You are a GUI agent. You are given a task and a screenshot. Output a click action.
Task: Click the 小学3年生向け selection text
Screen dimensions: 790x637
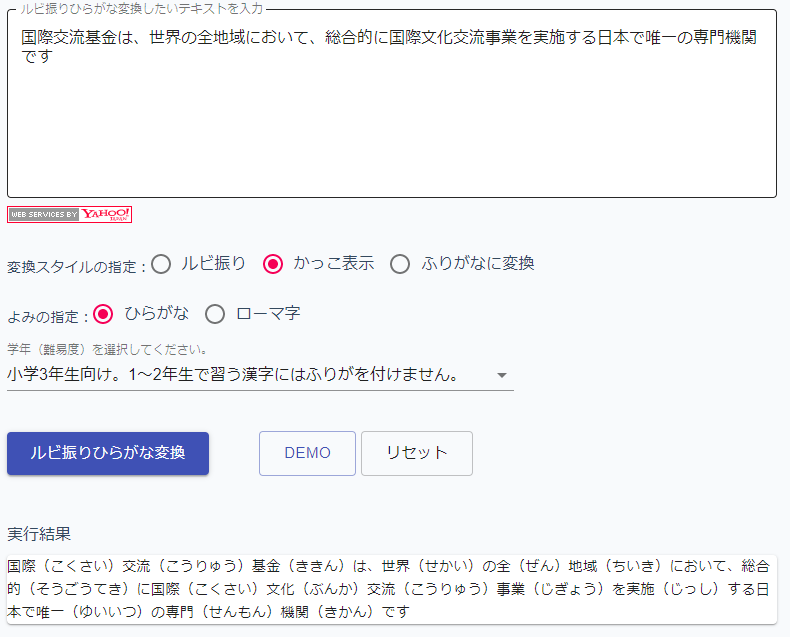point(232,374)
